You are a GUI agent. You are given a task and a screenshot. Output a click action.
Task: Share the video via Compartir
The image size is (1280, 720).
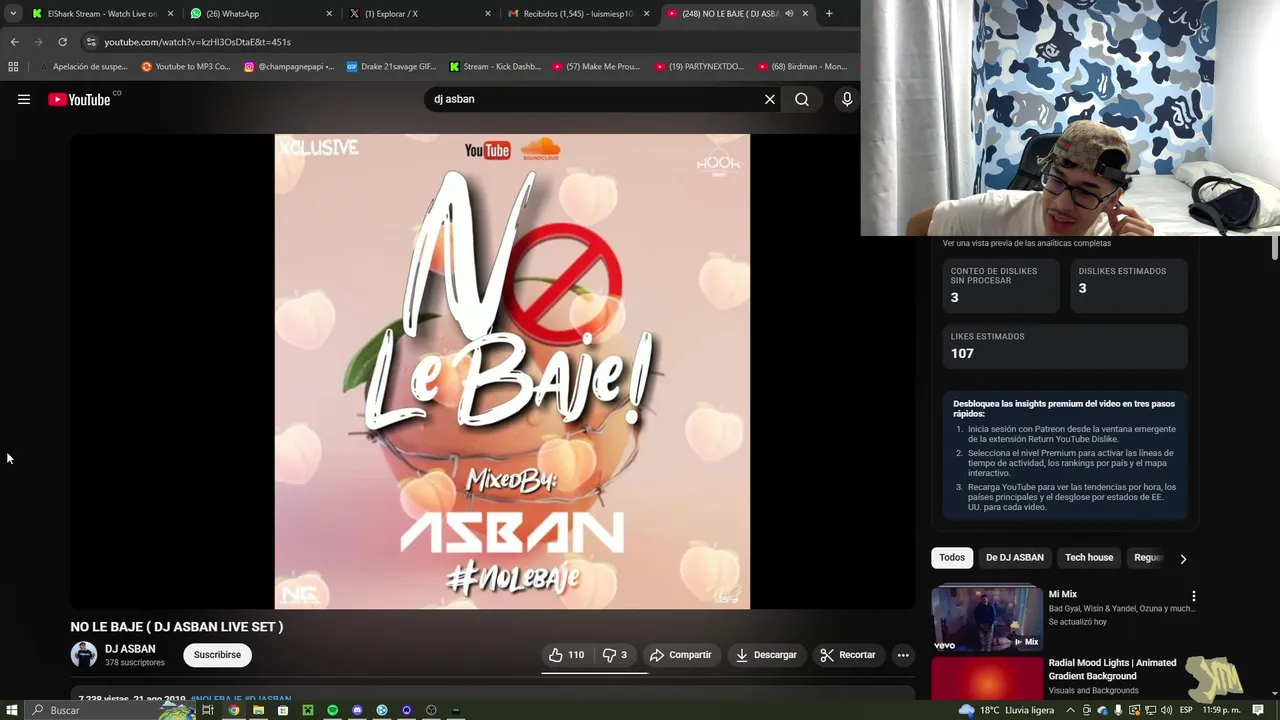[680, 655]
